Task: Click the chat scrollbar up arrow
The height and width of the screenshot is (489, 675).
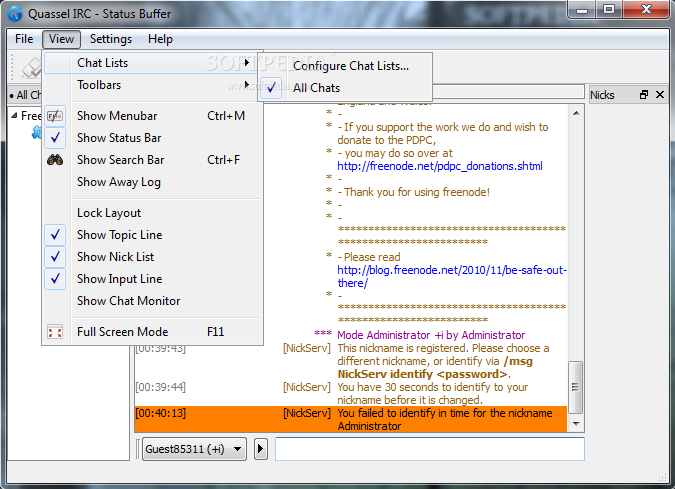Action: pos(576,113)
